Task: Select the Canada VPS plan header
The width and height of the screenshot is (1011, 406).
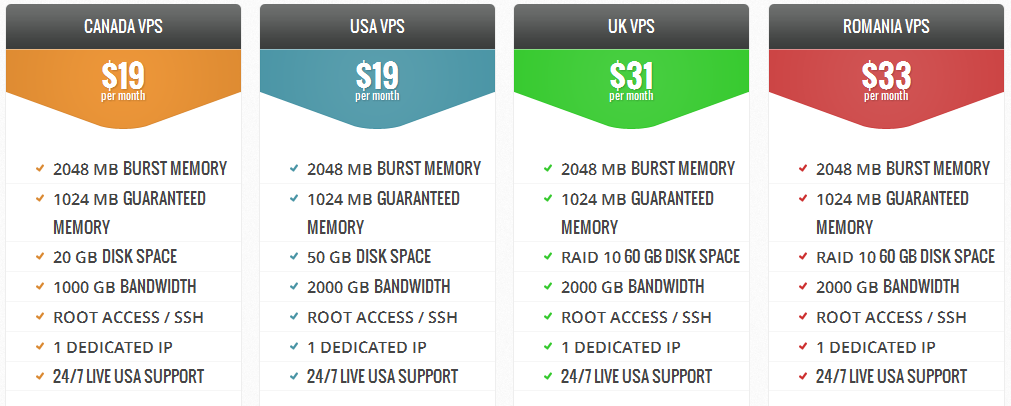Action: [123, 27]
